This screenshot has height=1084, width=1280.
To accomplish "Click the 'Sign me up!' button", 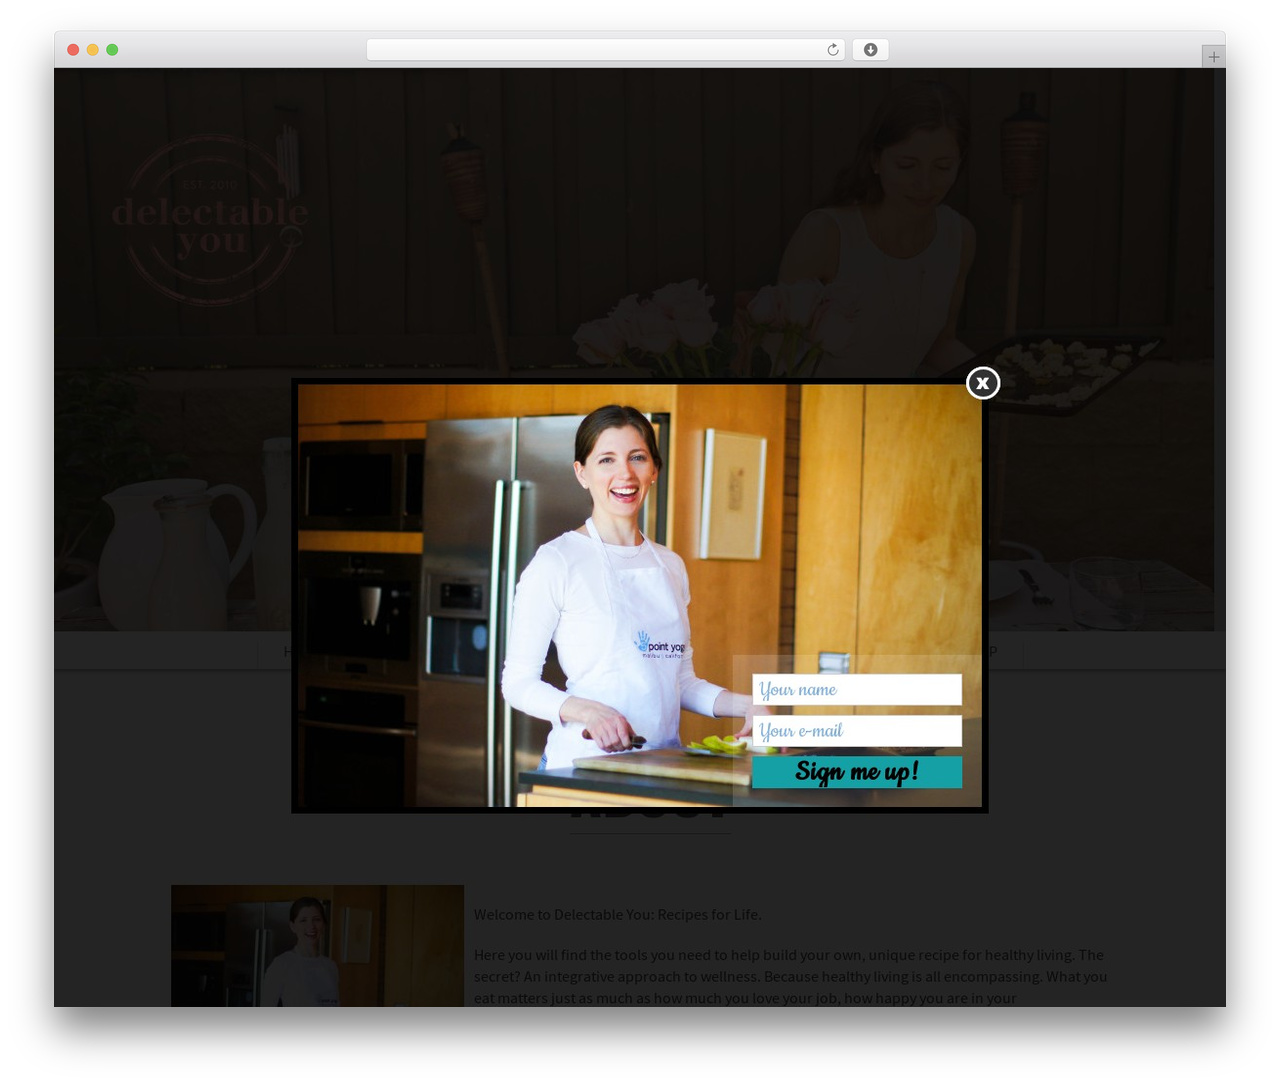I will (857, 772).
